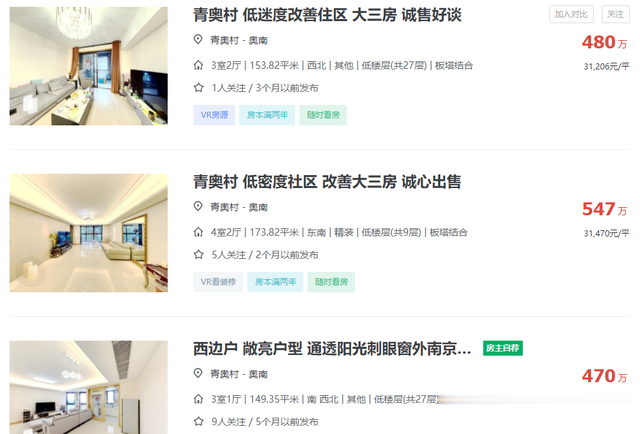Open the third listing's photo thumbnail
Viewport: 640px width, 434px height.
coord(89,387)
